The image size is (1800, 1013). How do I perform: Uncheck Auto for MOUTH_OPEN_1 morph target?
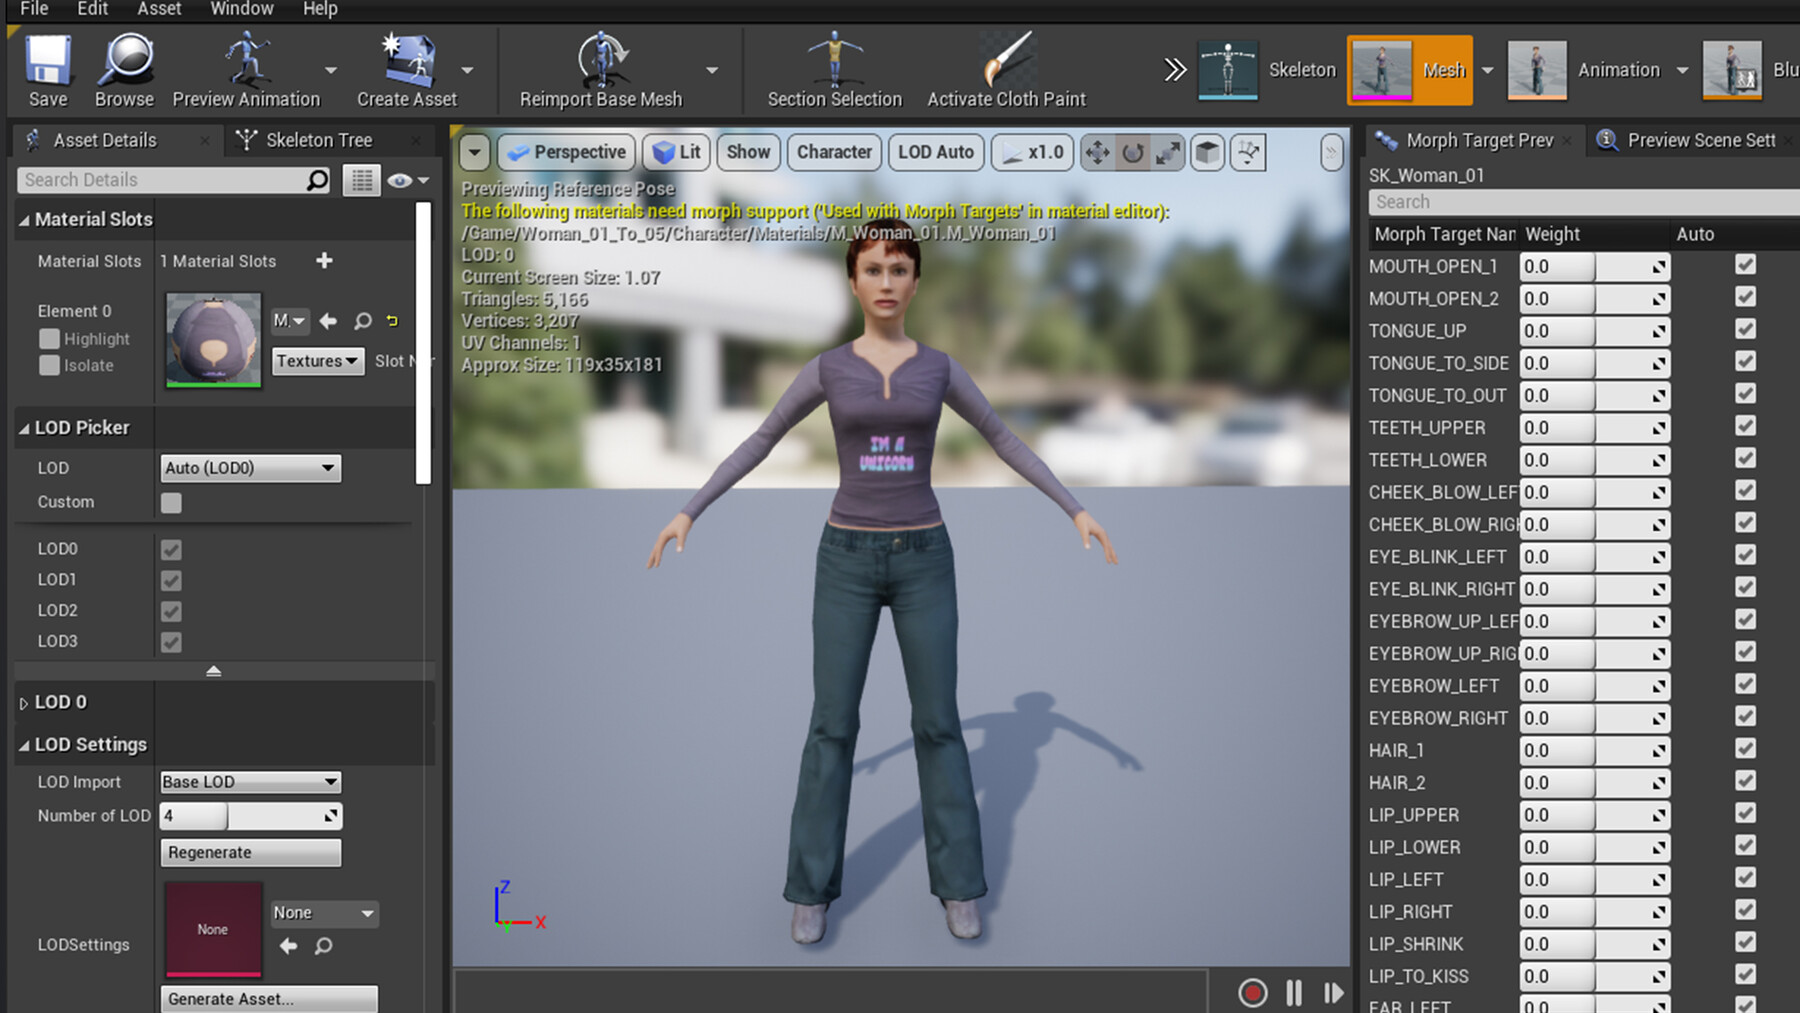pyautogui.click(x=1745, y=264)
